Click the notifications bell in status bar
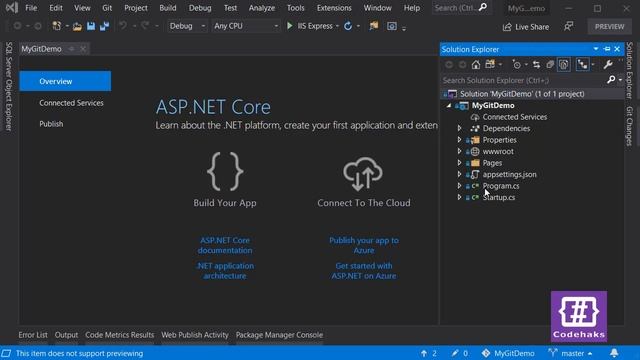Screen dimensions: 640x360 (x=614, y=353)
